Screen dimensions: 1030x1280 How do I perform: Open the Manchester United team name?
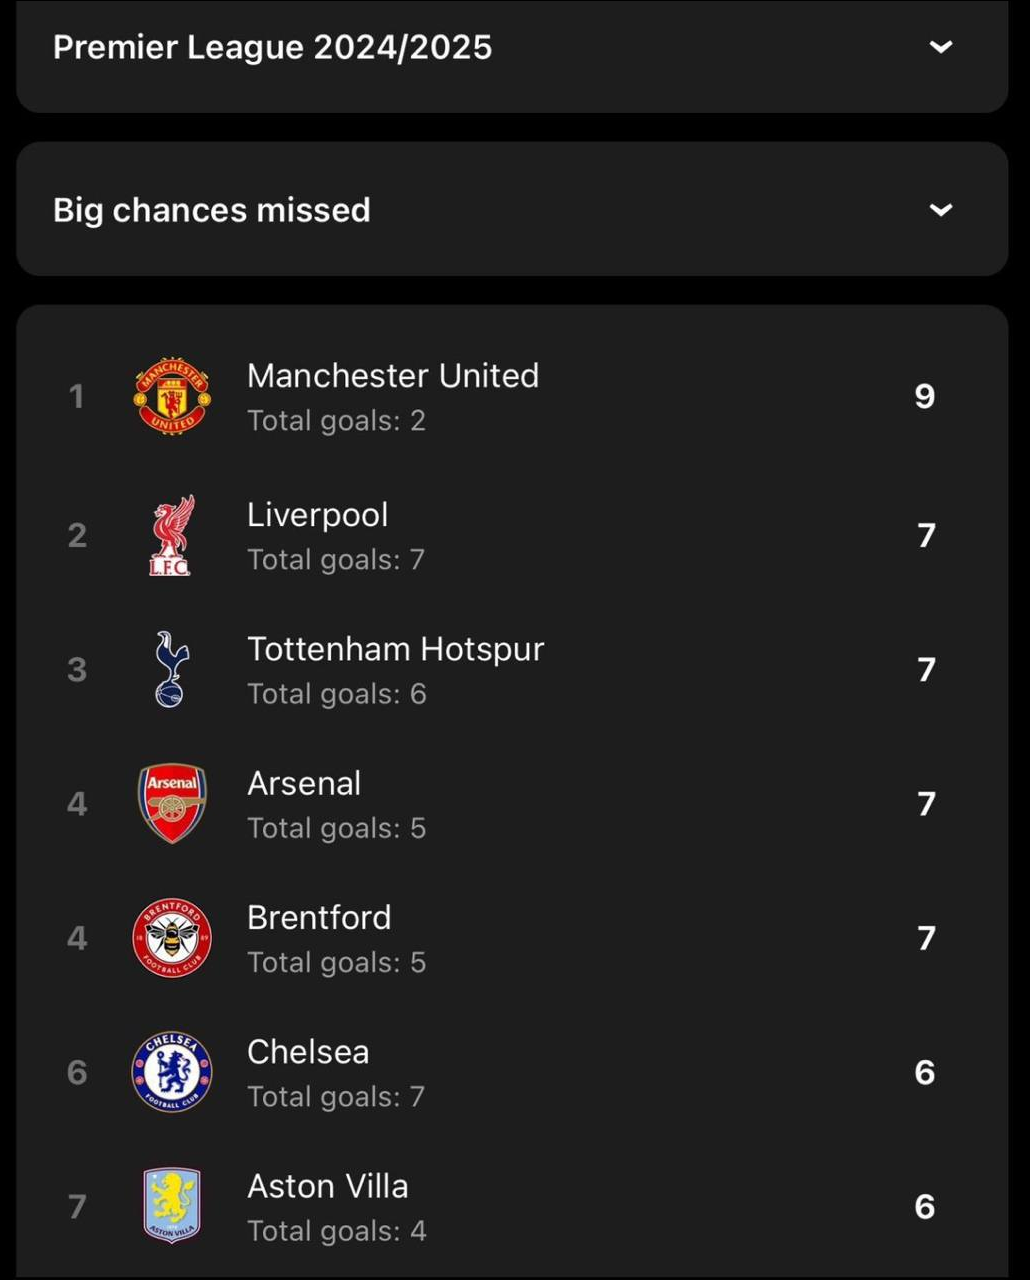click(x=393, y=376)
